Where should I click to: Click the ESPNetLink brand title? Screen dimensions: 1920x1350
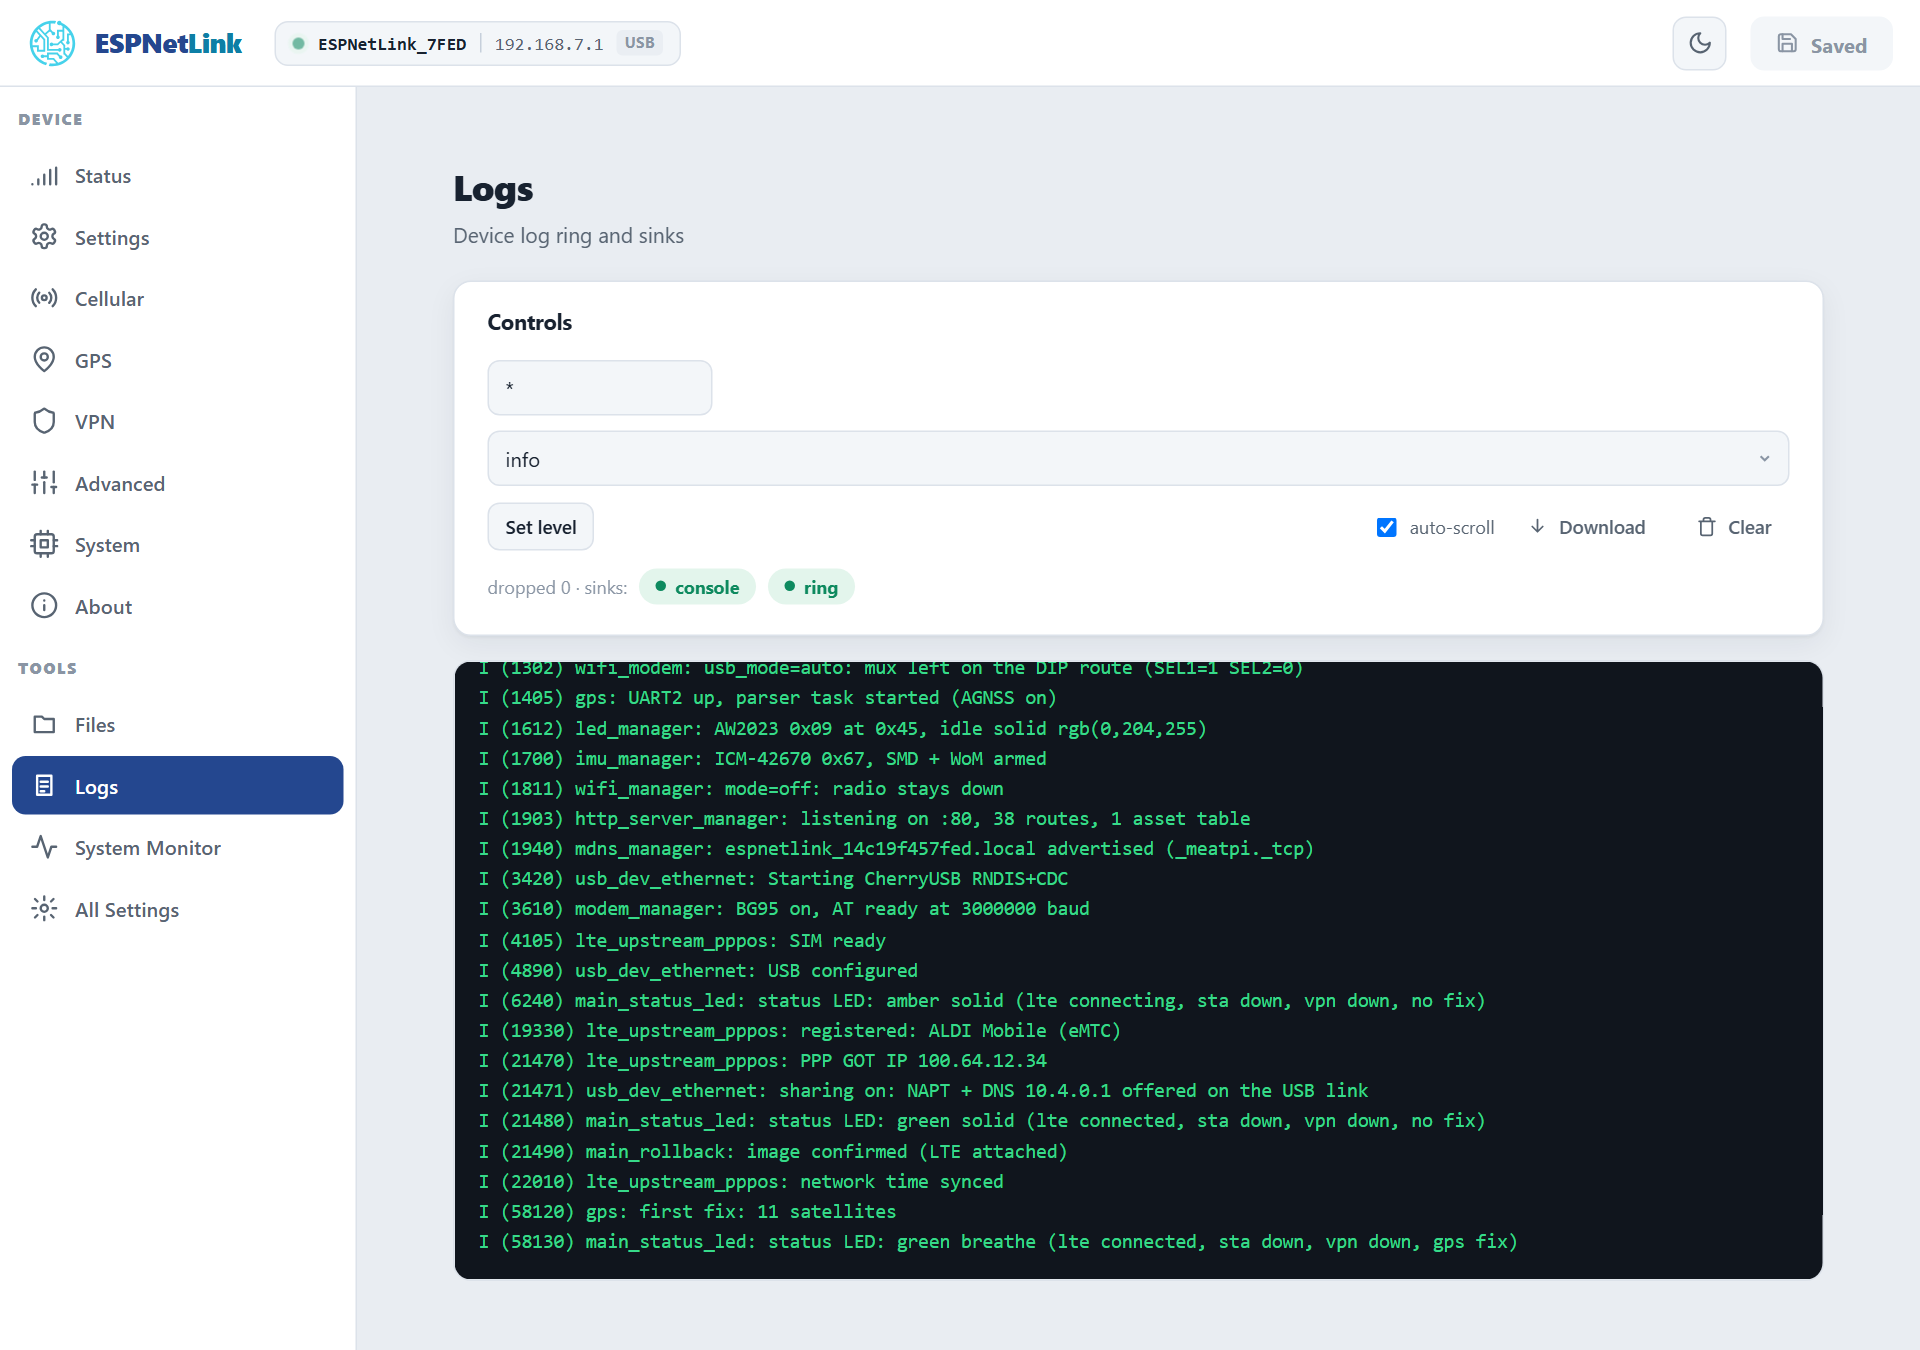(x=168, y=44)
